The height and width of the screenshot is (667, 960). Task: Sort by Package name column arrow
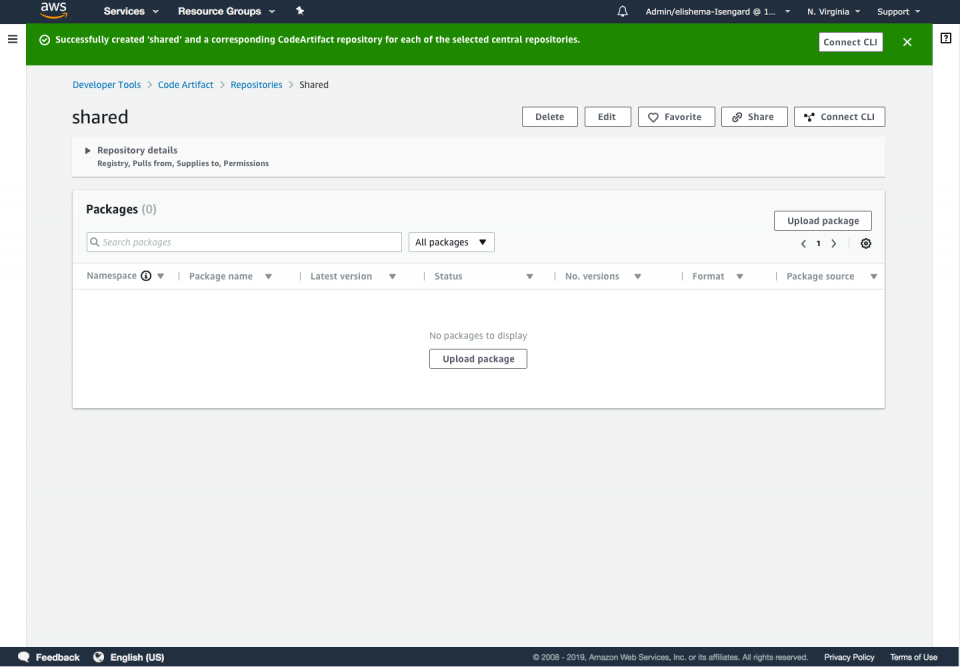pyautogui.click(x=268, y=276)
